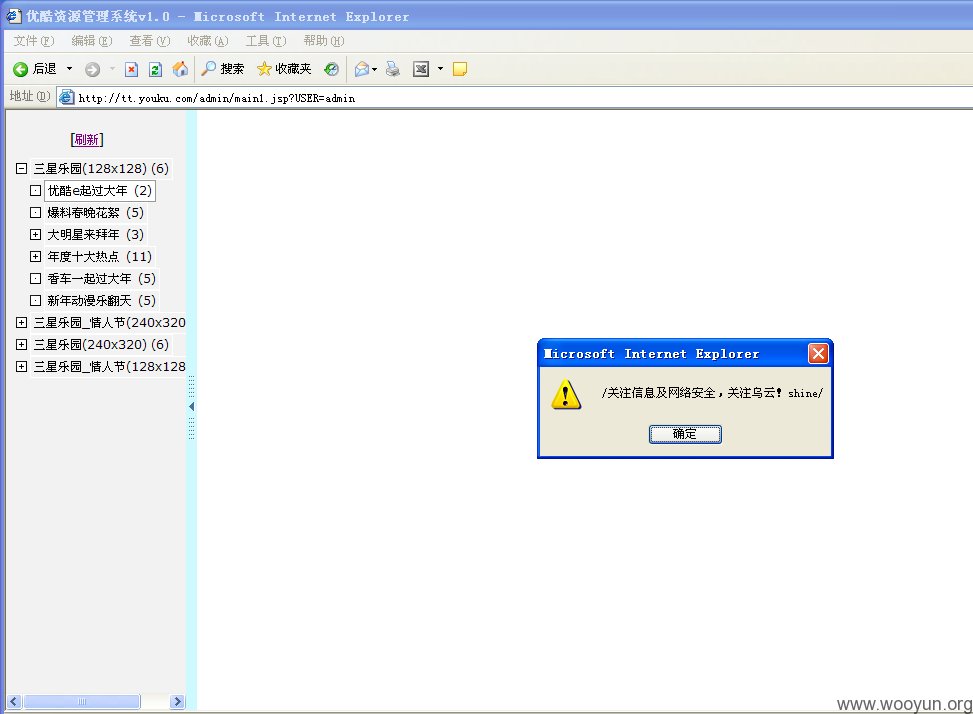
Task: Click the warning icon in alert dialog
Action: pos(566,395)
